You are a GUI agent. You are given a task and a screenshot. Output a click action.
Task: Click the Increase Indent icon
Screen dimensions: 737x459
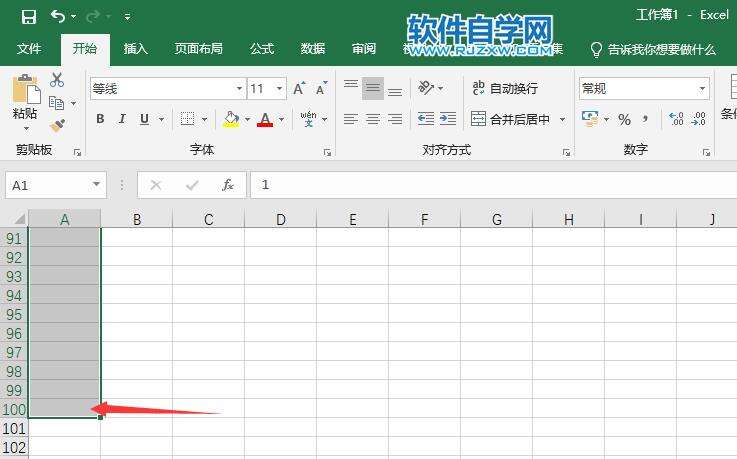[448, 119]
